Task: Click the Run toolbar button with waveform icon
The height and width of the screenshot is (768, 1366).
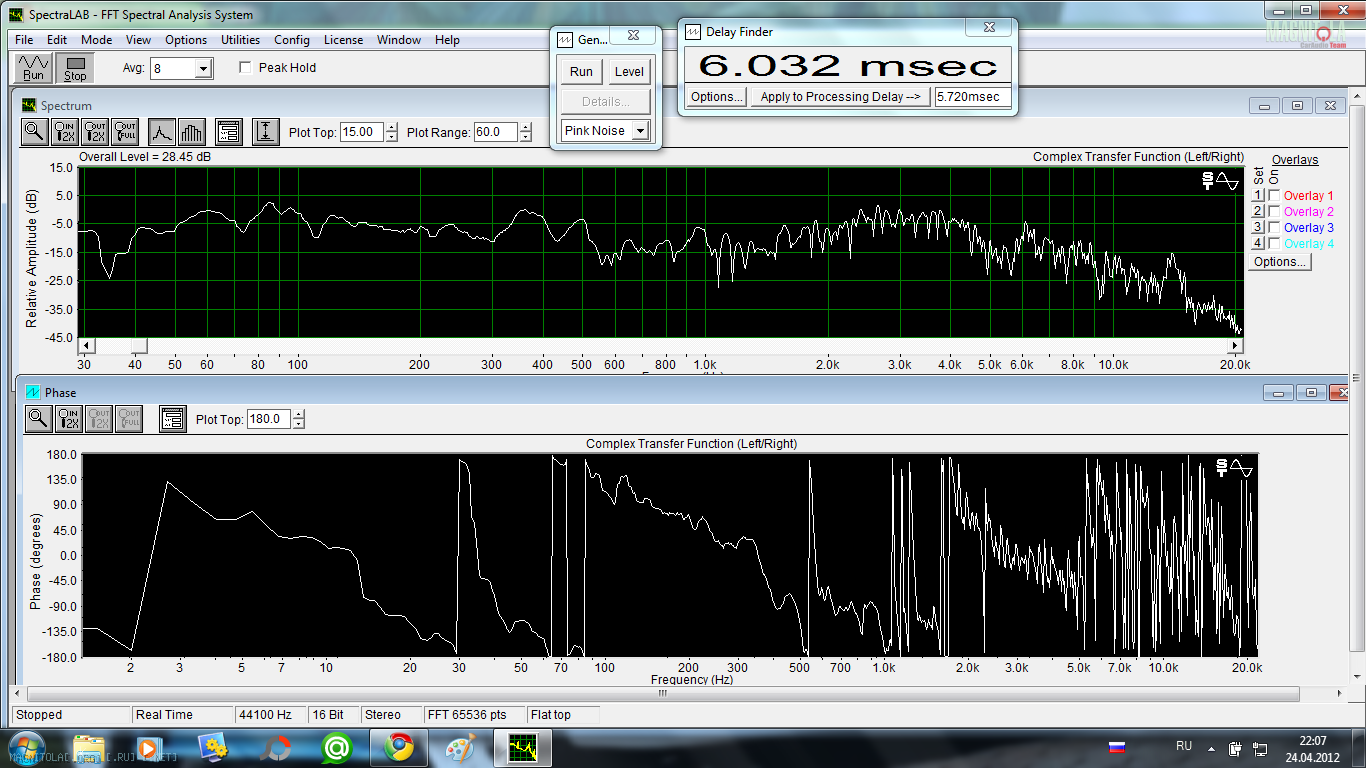Action: point(33,68)
